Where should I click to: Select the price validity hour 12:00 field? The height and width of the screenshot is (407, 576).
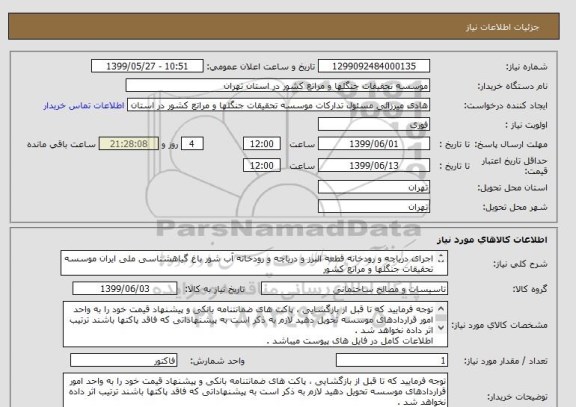coord(262,165)
